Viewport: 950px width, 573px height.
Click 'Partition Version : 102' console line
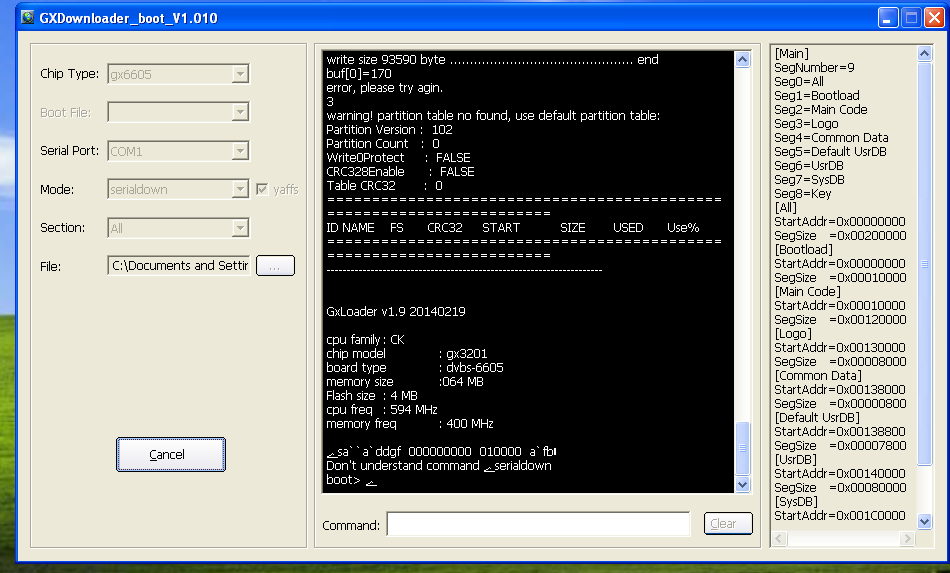[390, 130]
